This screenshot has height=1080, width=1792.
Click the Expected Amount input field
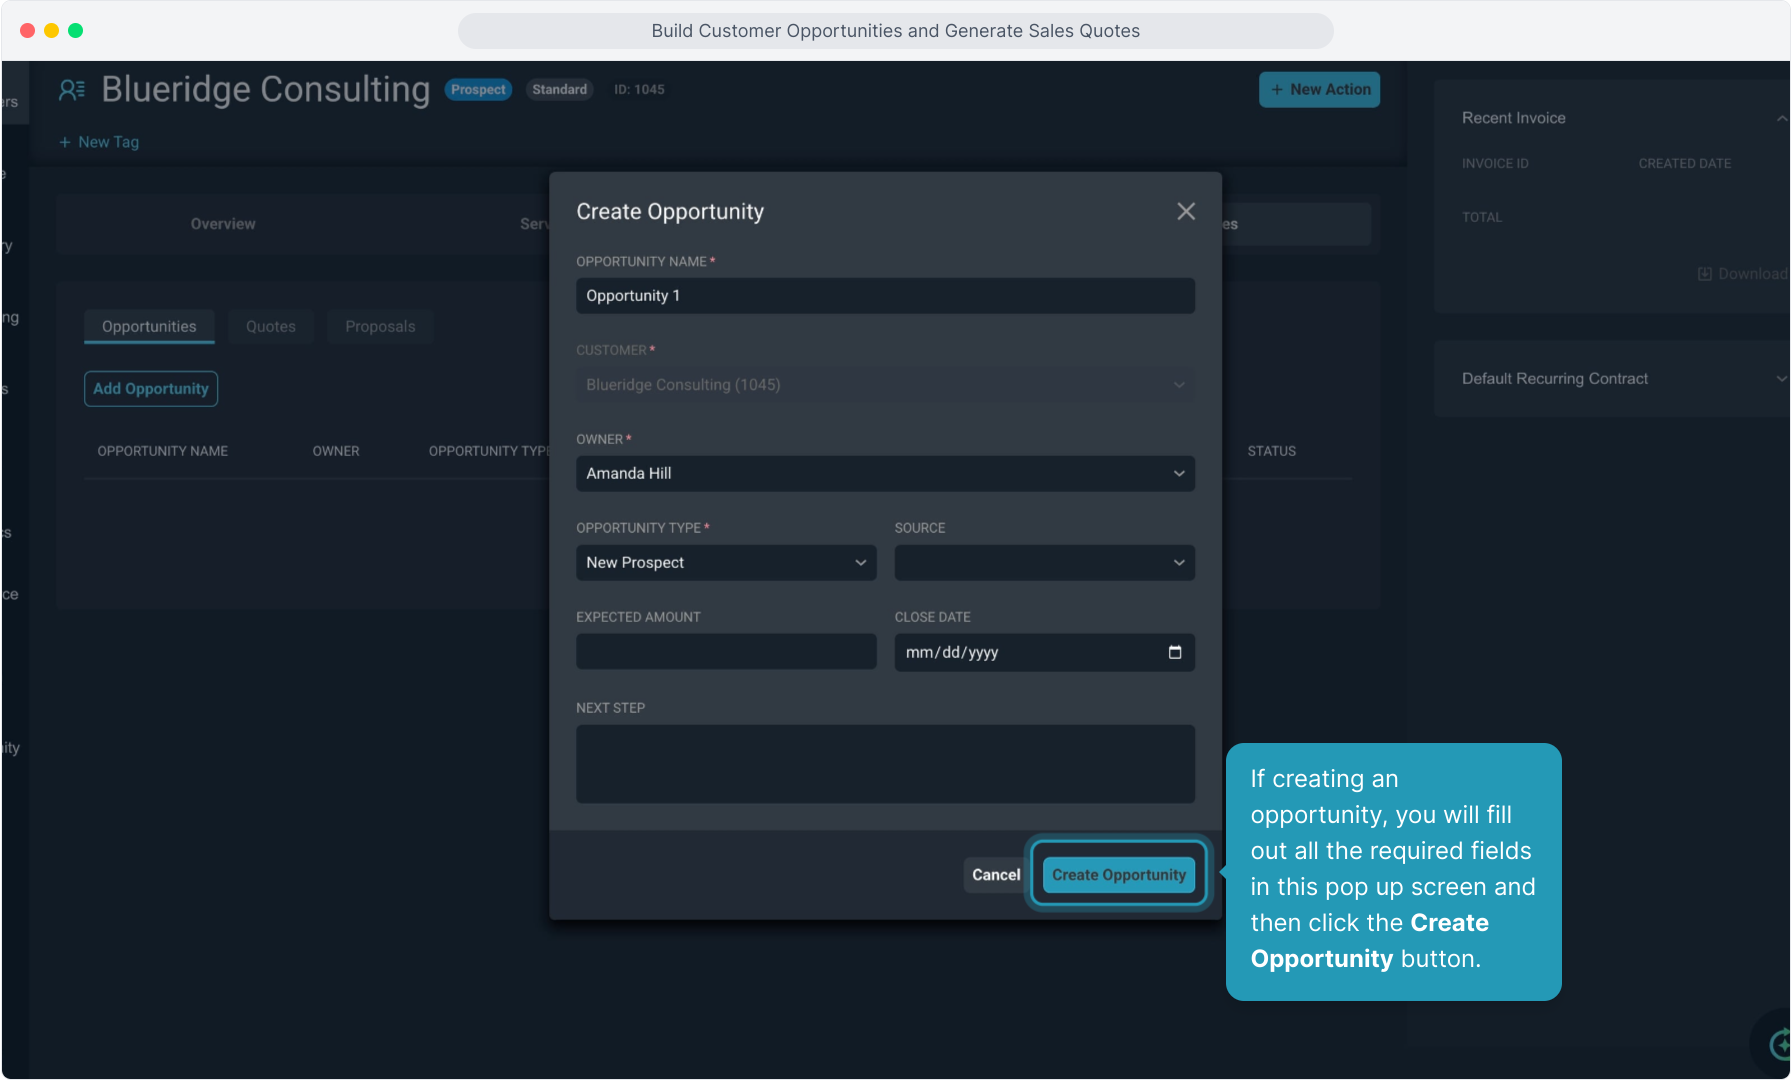click(725, 652)
